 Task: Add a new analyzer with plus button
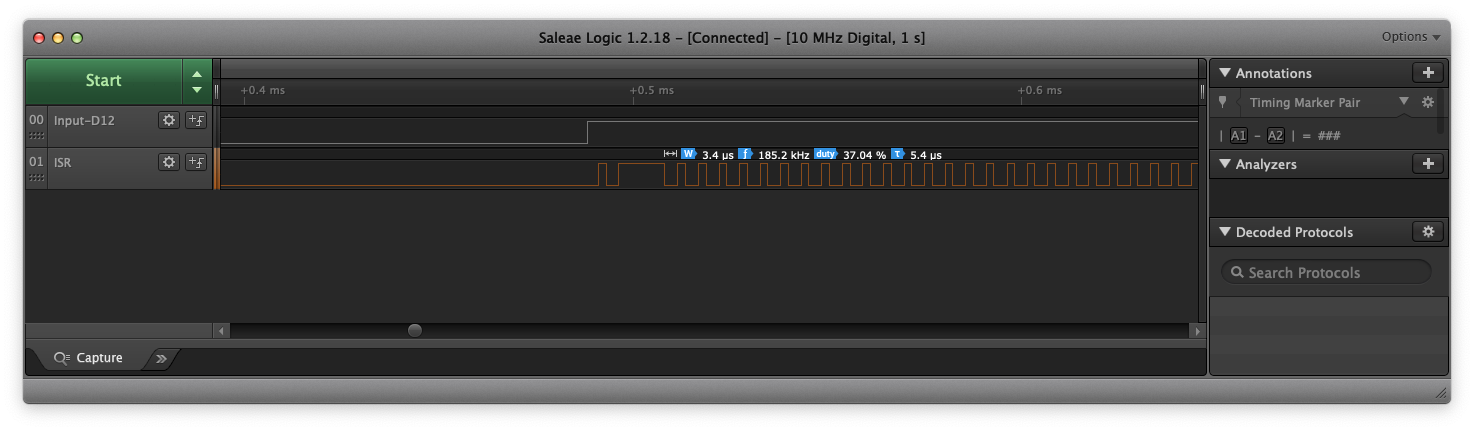coord(1427,164)
